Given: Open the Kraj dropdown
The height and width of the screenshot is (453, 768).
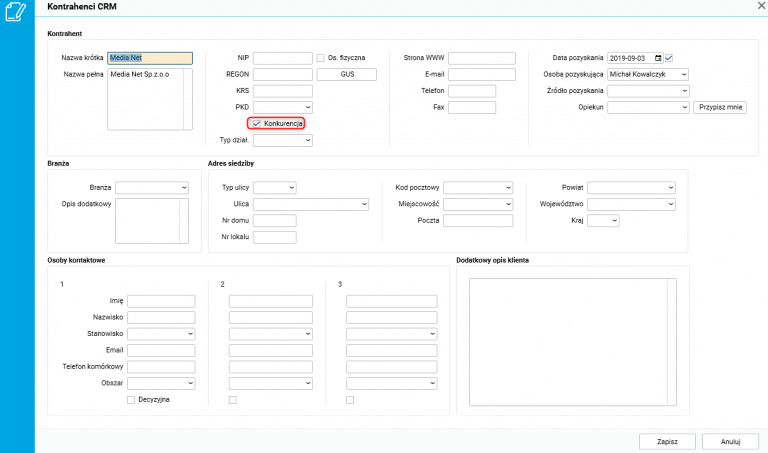Looking at the screenshot, I should [x=614, y=221].
